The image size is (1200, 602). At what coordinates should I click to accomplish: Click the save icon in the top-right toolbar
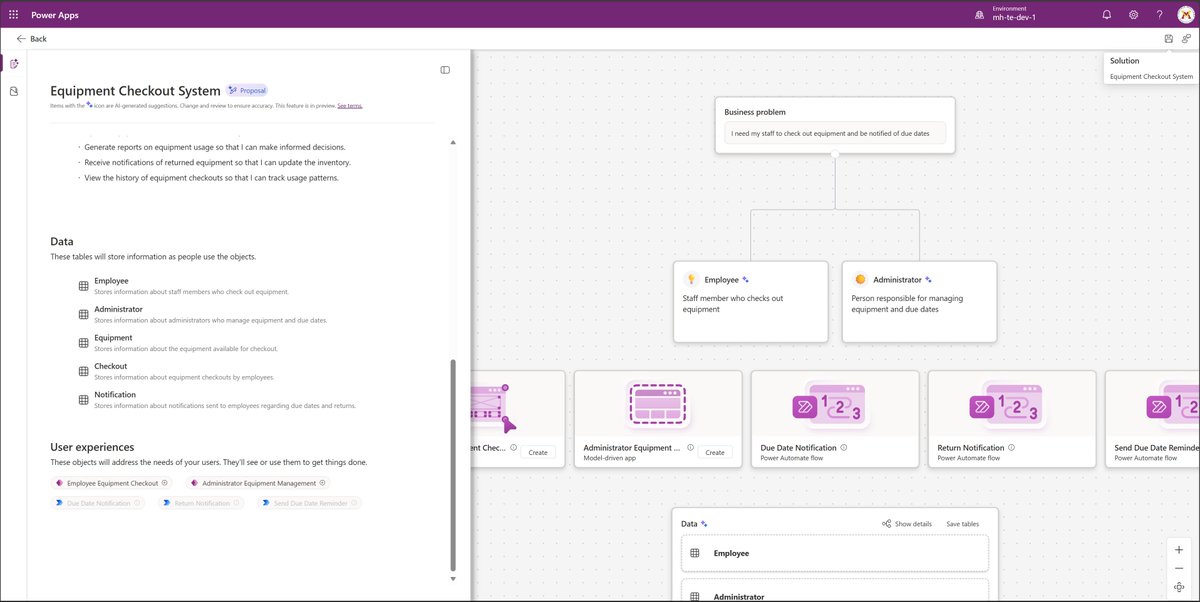(1168, 39)
